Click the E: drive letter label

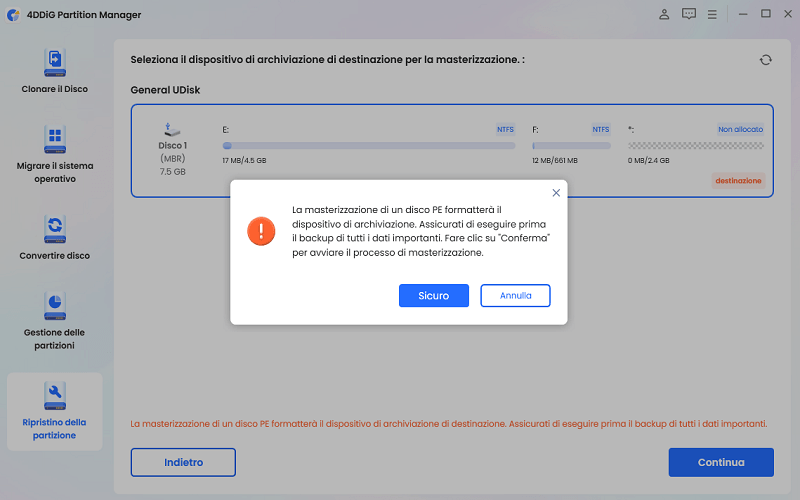pyautogui.click(x=226, y=130)
